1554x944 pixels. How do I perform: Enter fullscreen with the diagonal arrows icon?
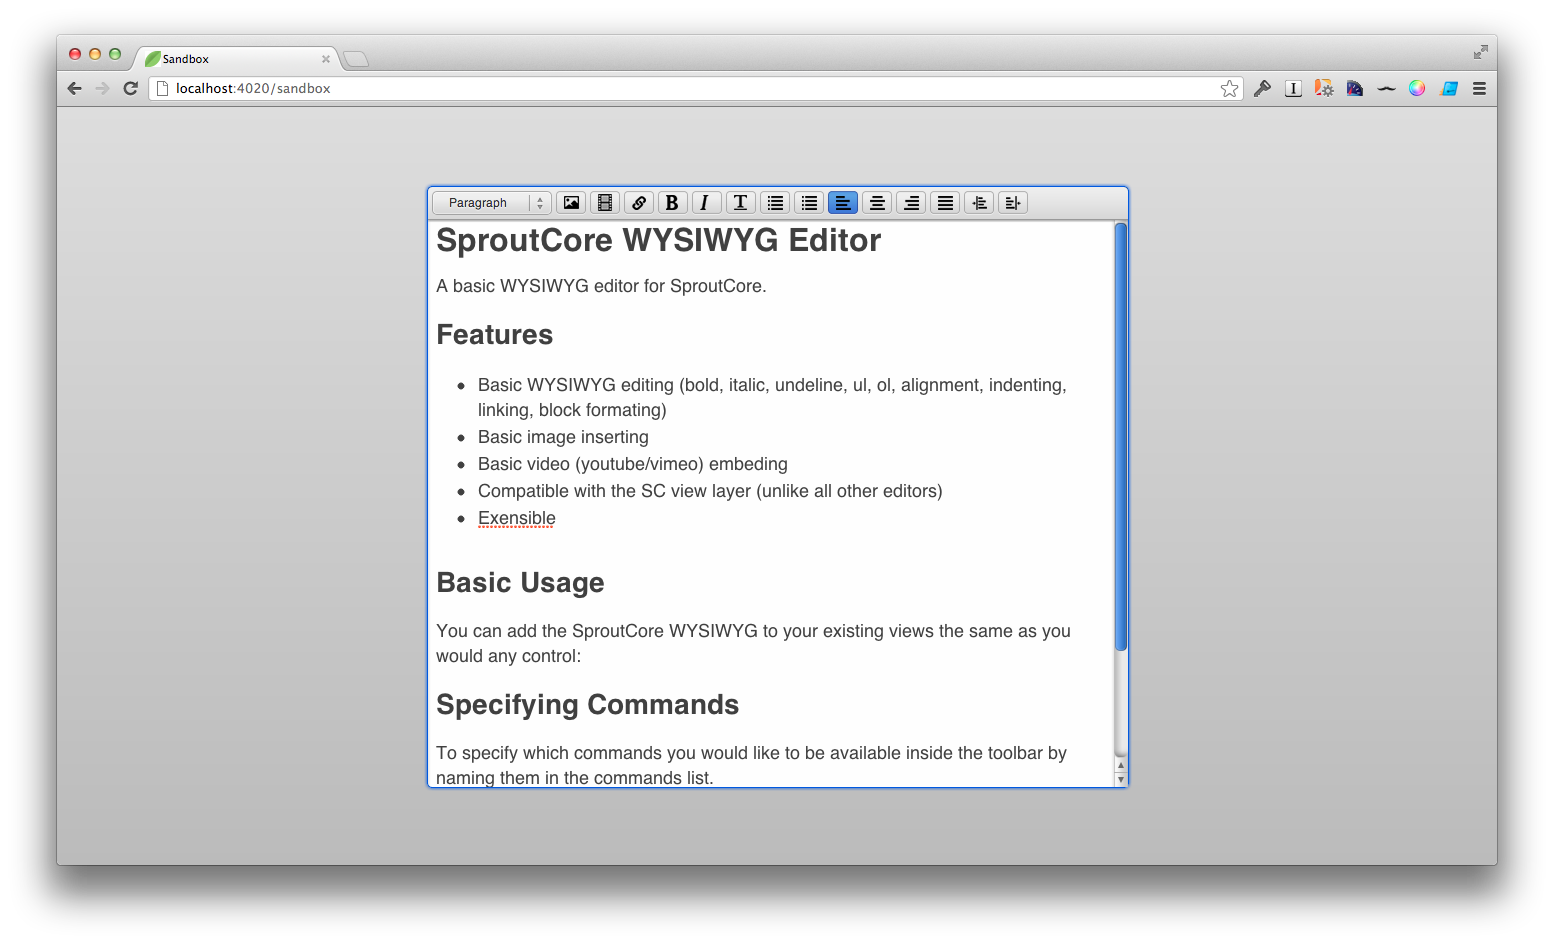coord(1480,52)
